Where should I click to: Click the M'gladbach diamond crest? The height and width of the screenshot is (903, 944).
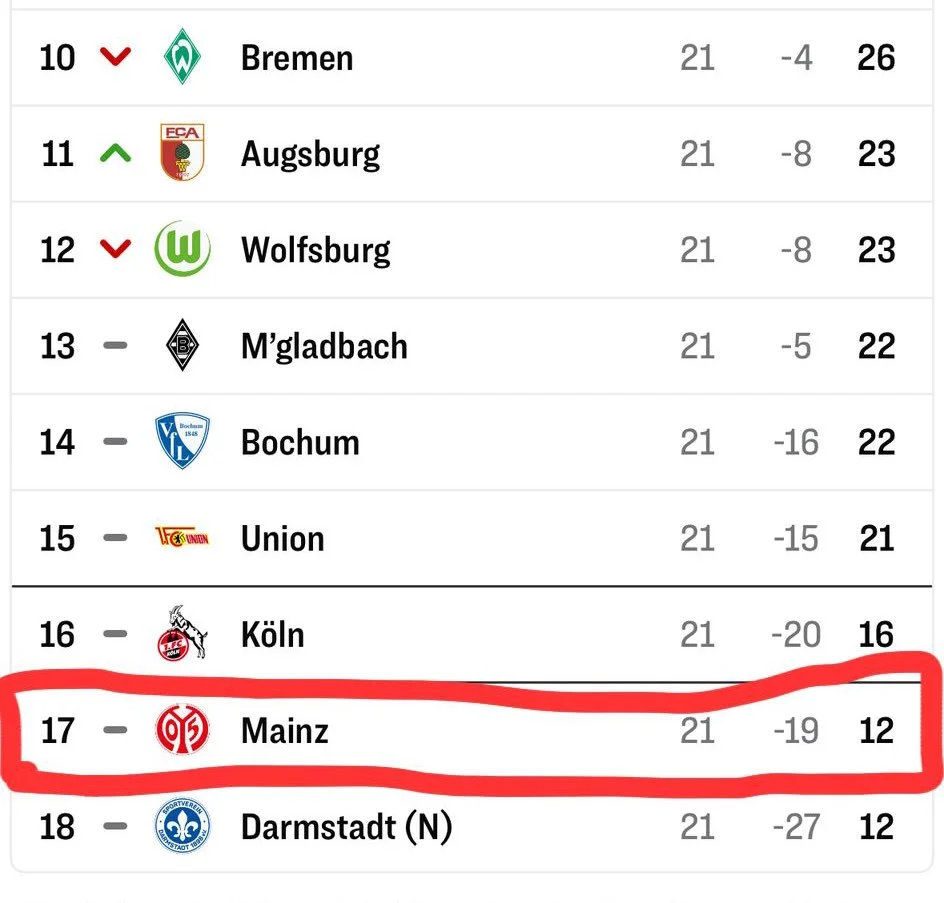pos(182,346)
